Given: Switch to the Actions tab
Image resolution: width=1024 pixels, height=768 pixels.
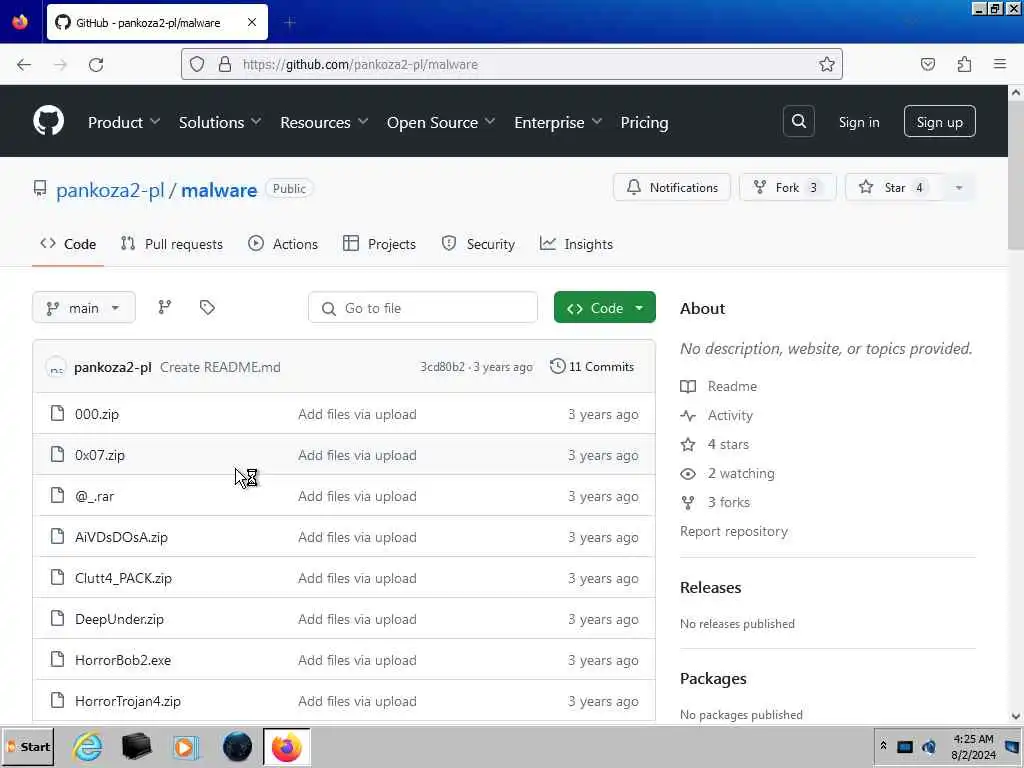Looking at the screenshot, I should pos(283,244).
